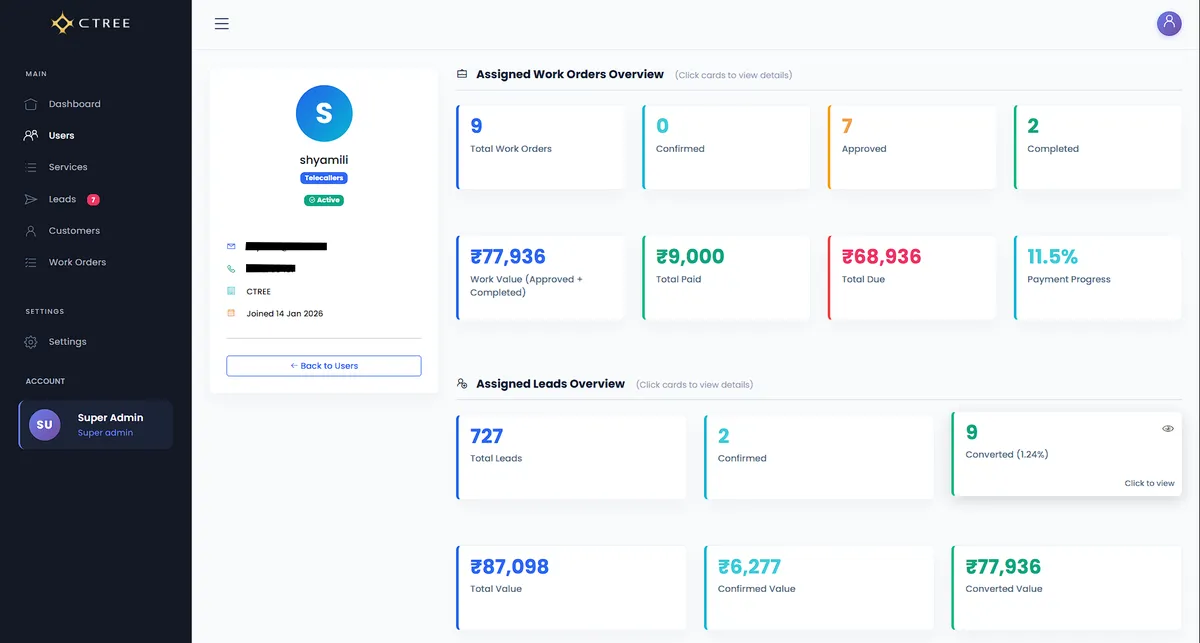The image size is (1200, 643).
Task: Click the Confirmed Value ₹6,277 card
Action: 819,588
